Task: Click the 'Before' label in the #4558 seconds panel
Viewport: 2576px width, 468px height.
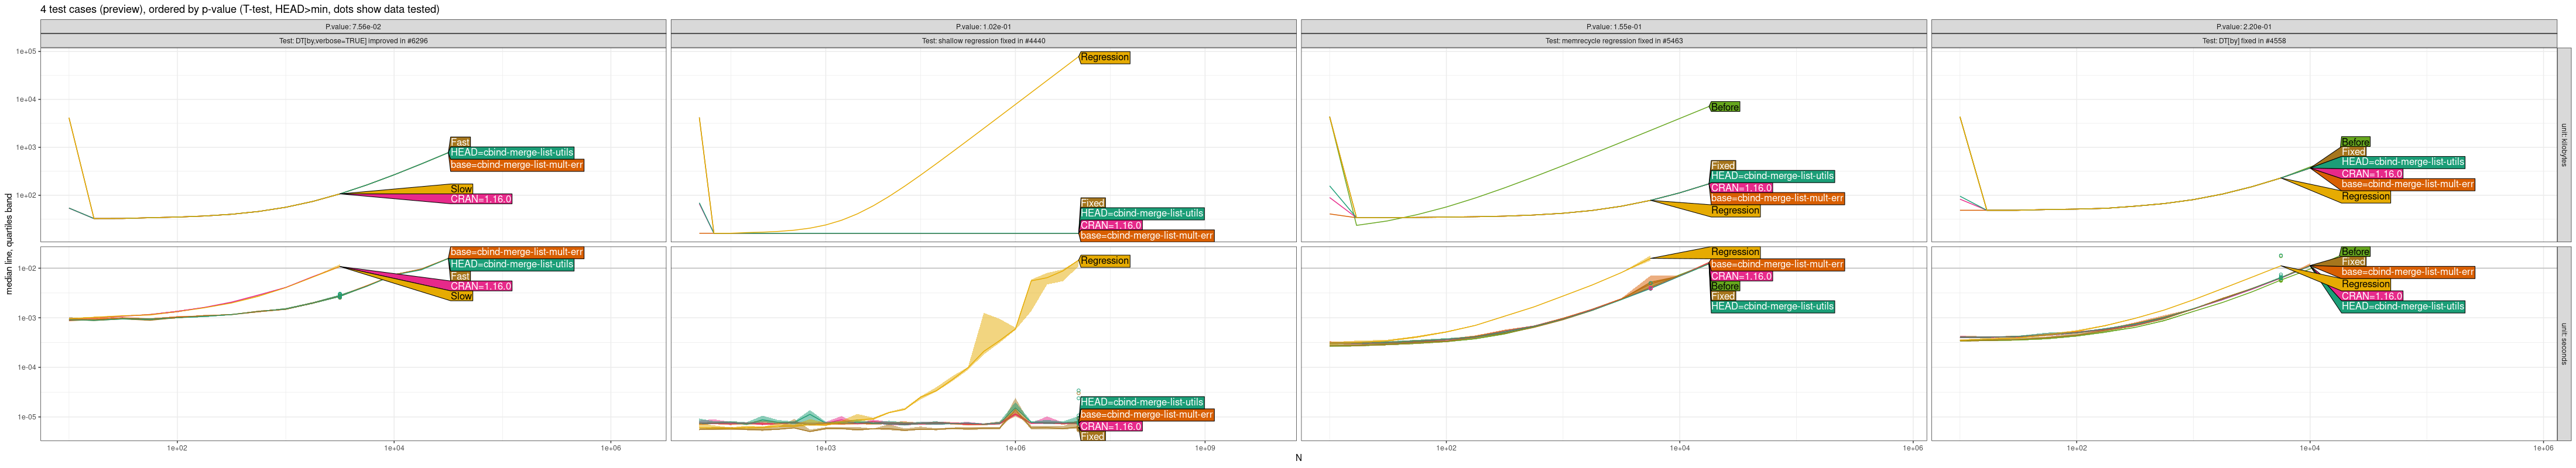Action: 2355,252
